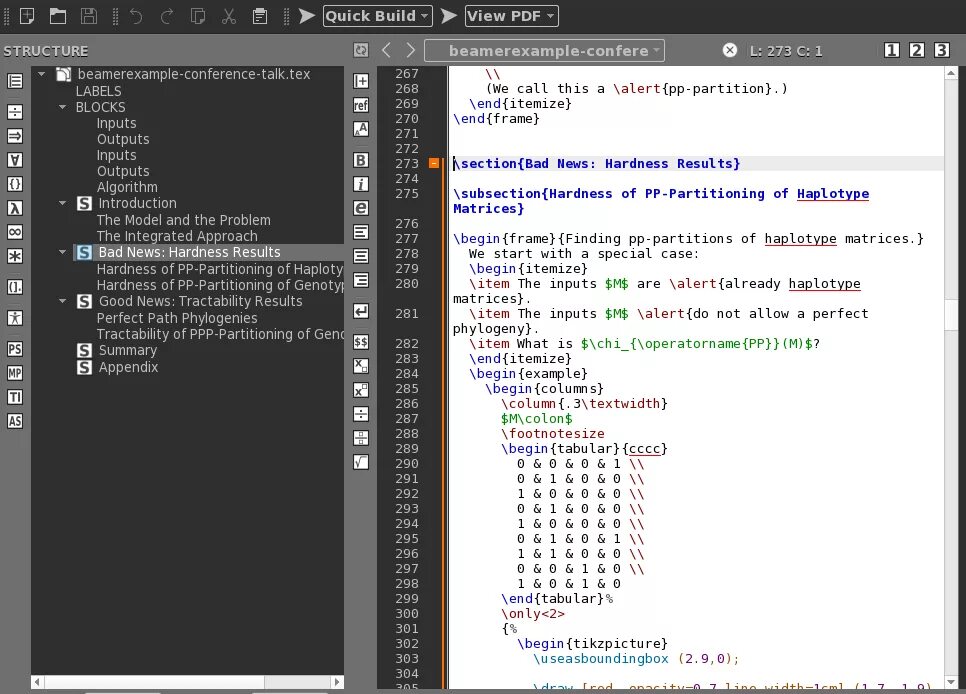The image size is (966, 694).
Task: Redo the last undone edit
Action: point(167,16)
